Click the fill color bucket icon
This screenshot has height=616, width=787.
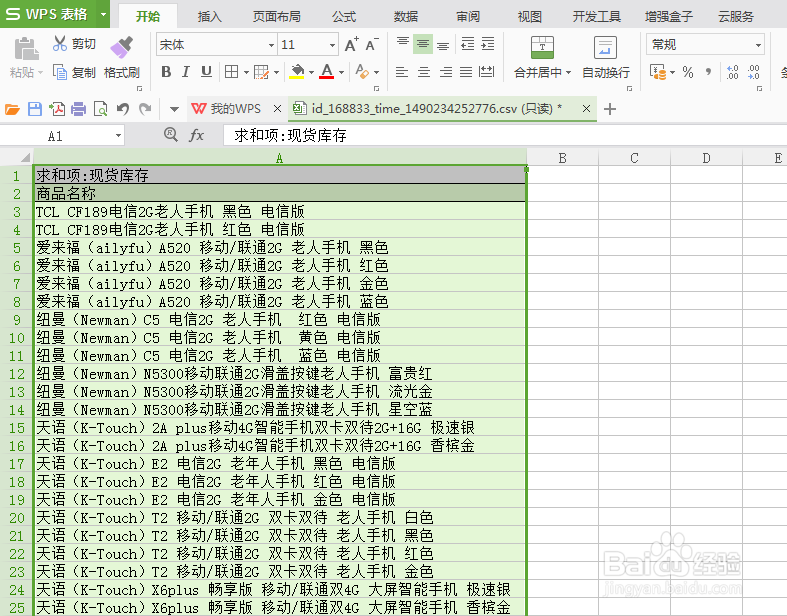click(x=297, y=72)
